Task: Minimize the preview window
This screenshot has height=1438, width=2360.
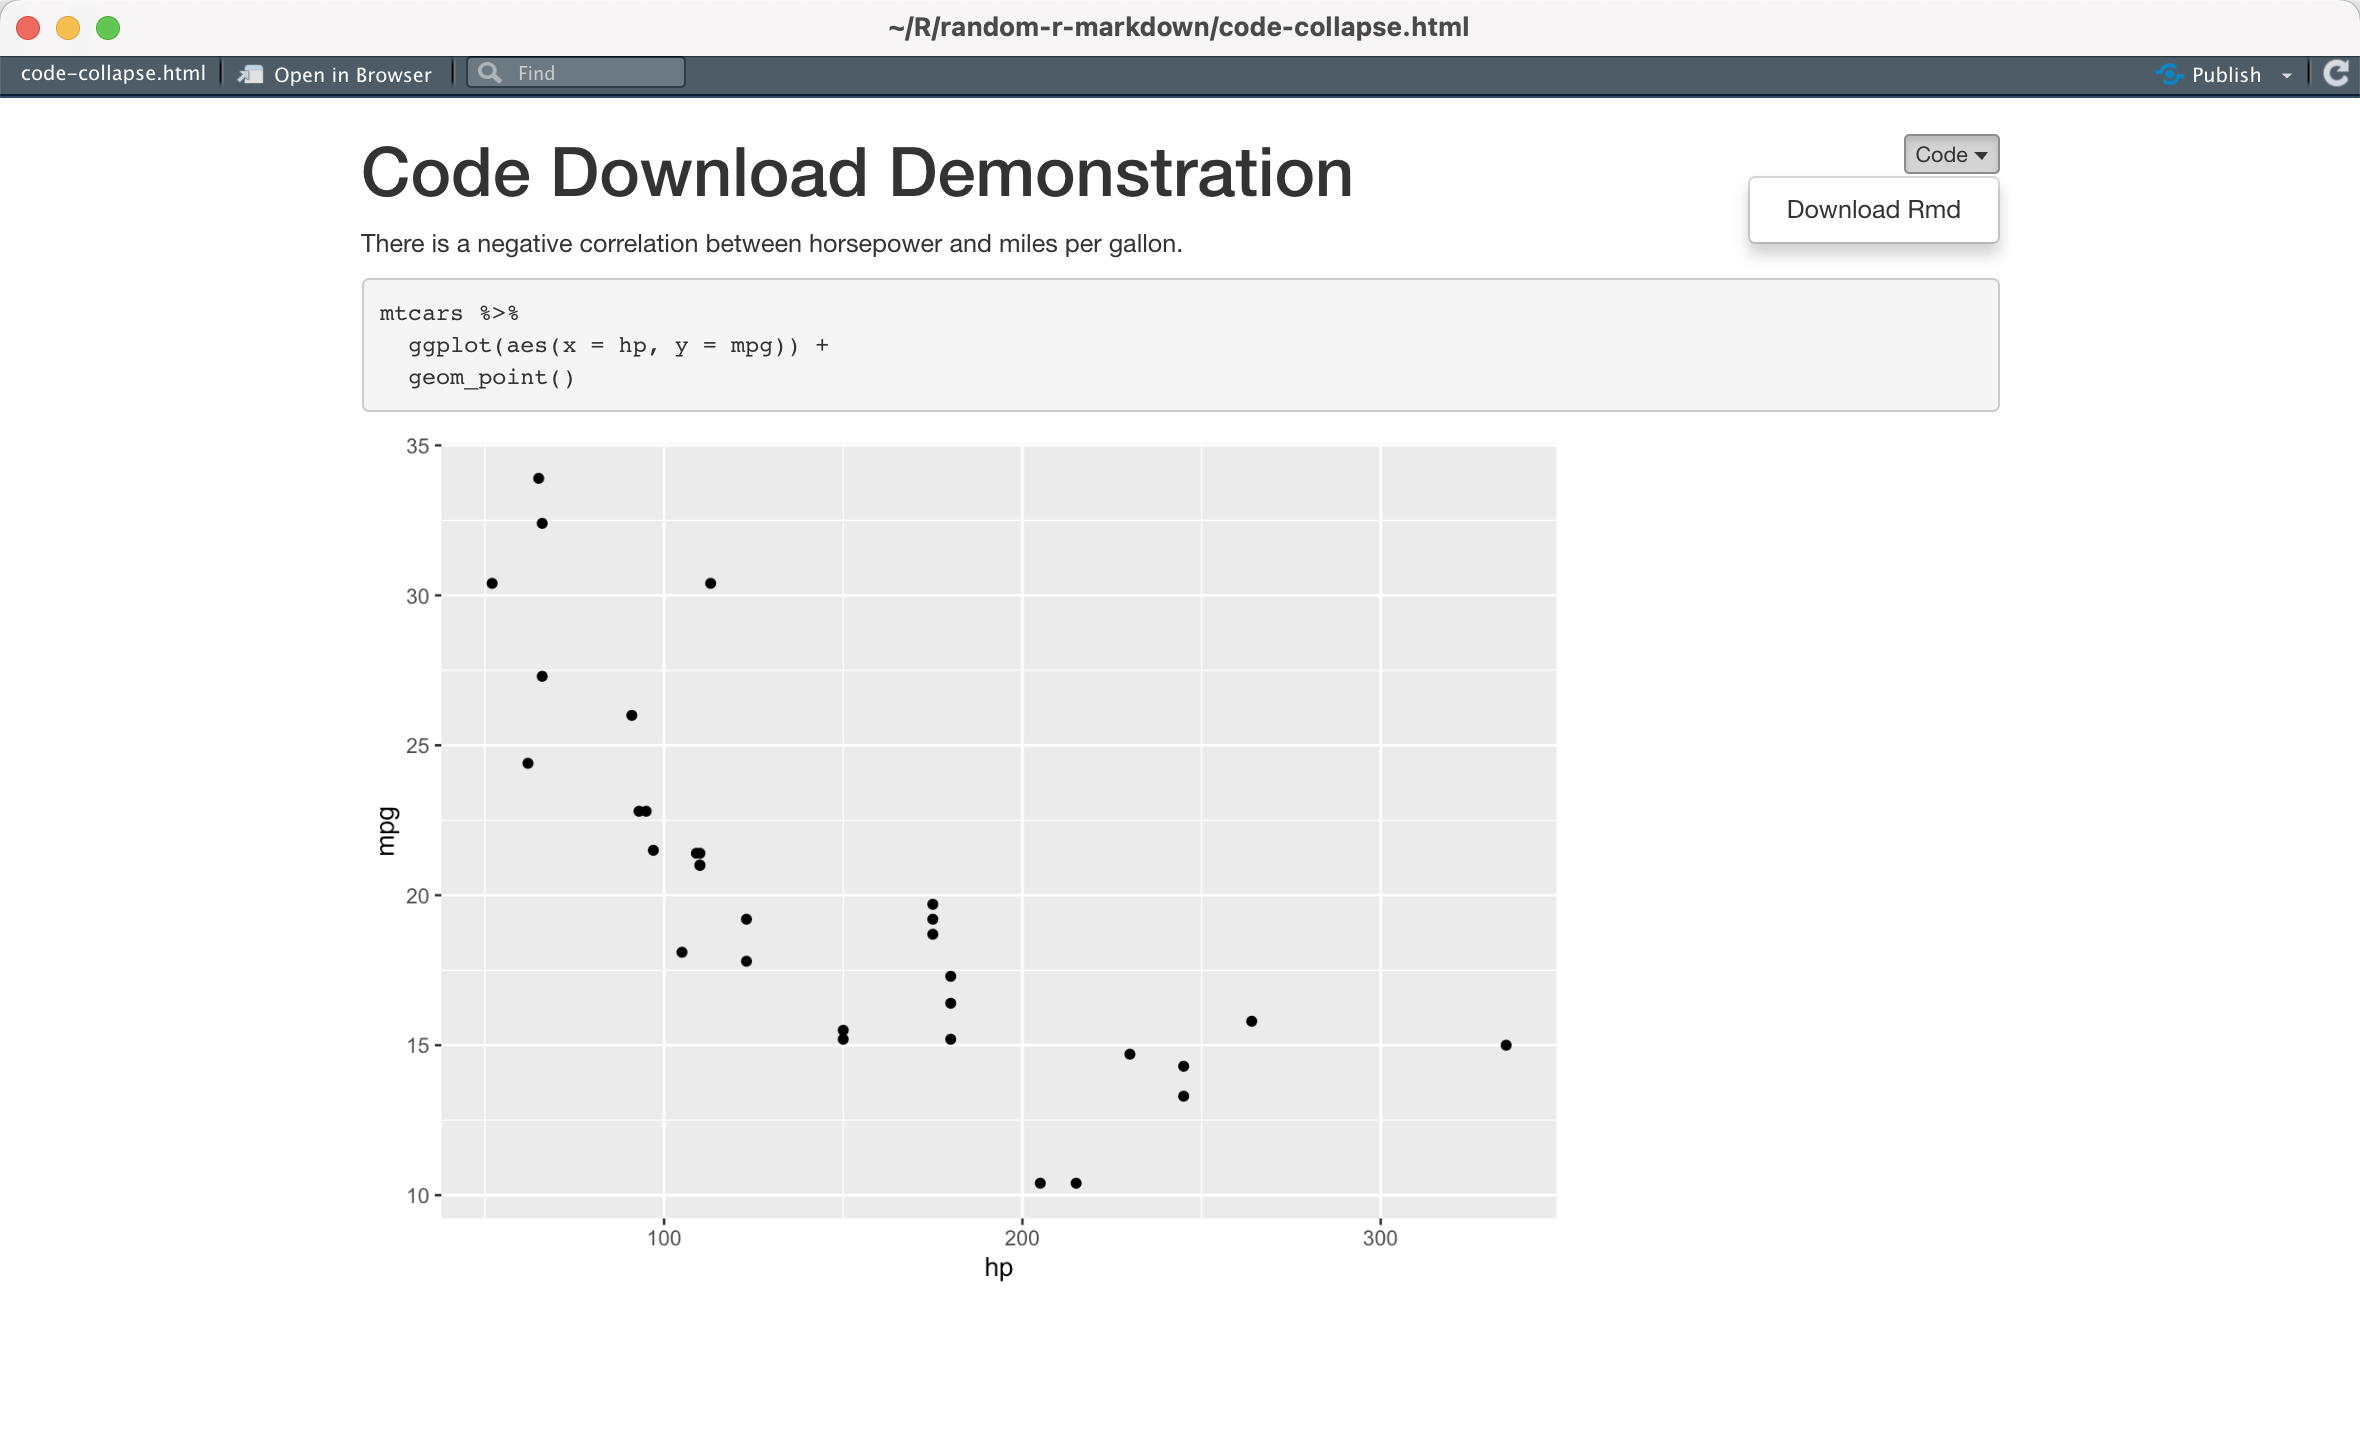Action: tap(67, 28)
